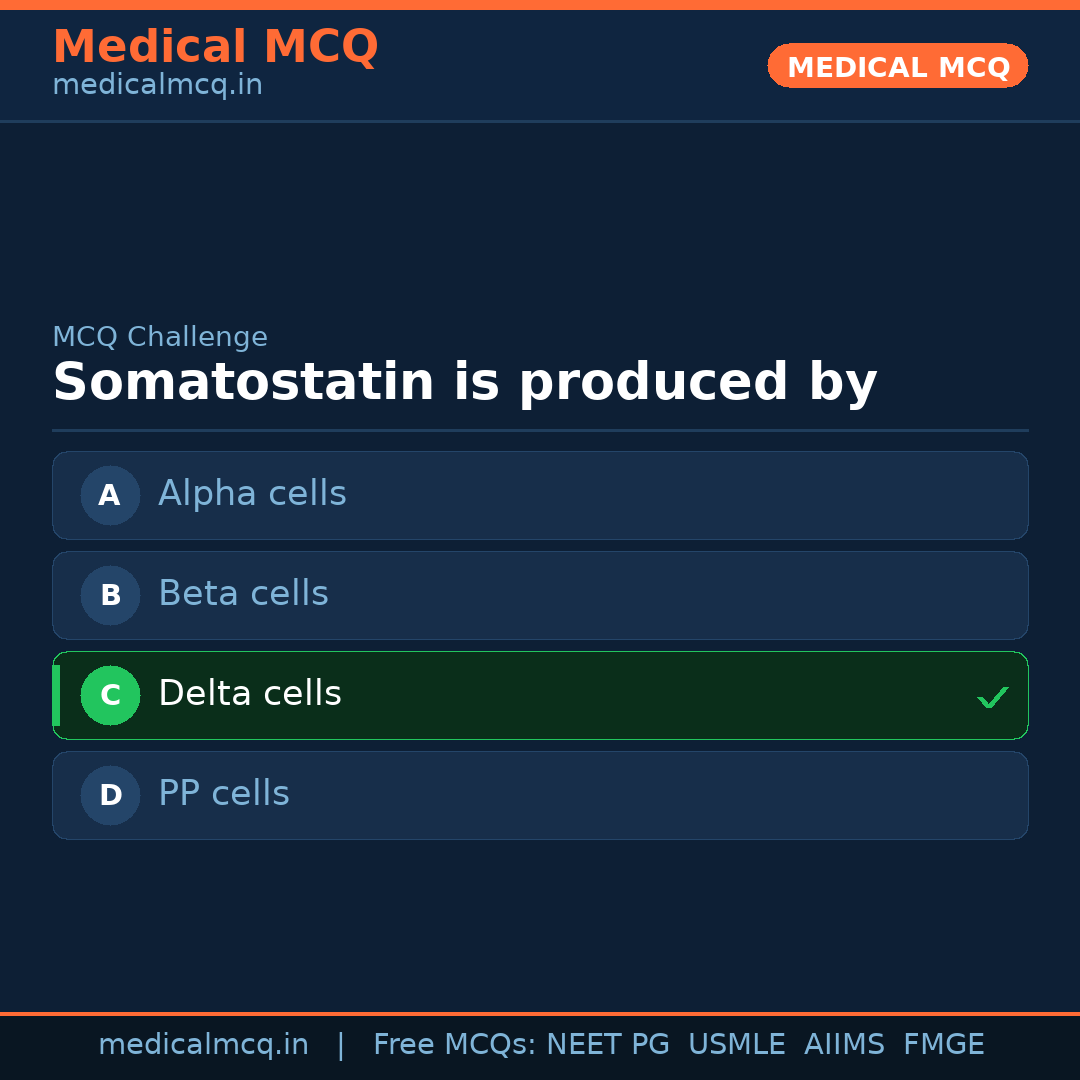Screen dimensions: 1080x1080
Task: Click the green letter C circle badge
Action: click(110, 695)
